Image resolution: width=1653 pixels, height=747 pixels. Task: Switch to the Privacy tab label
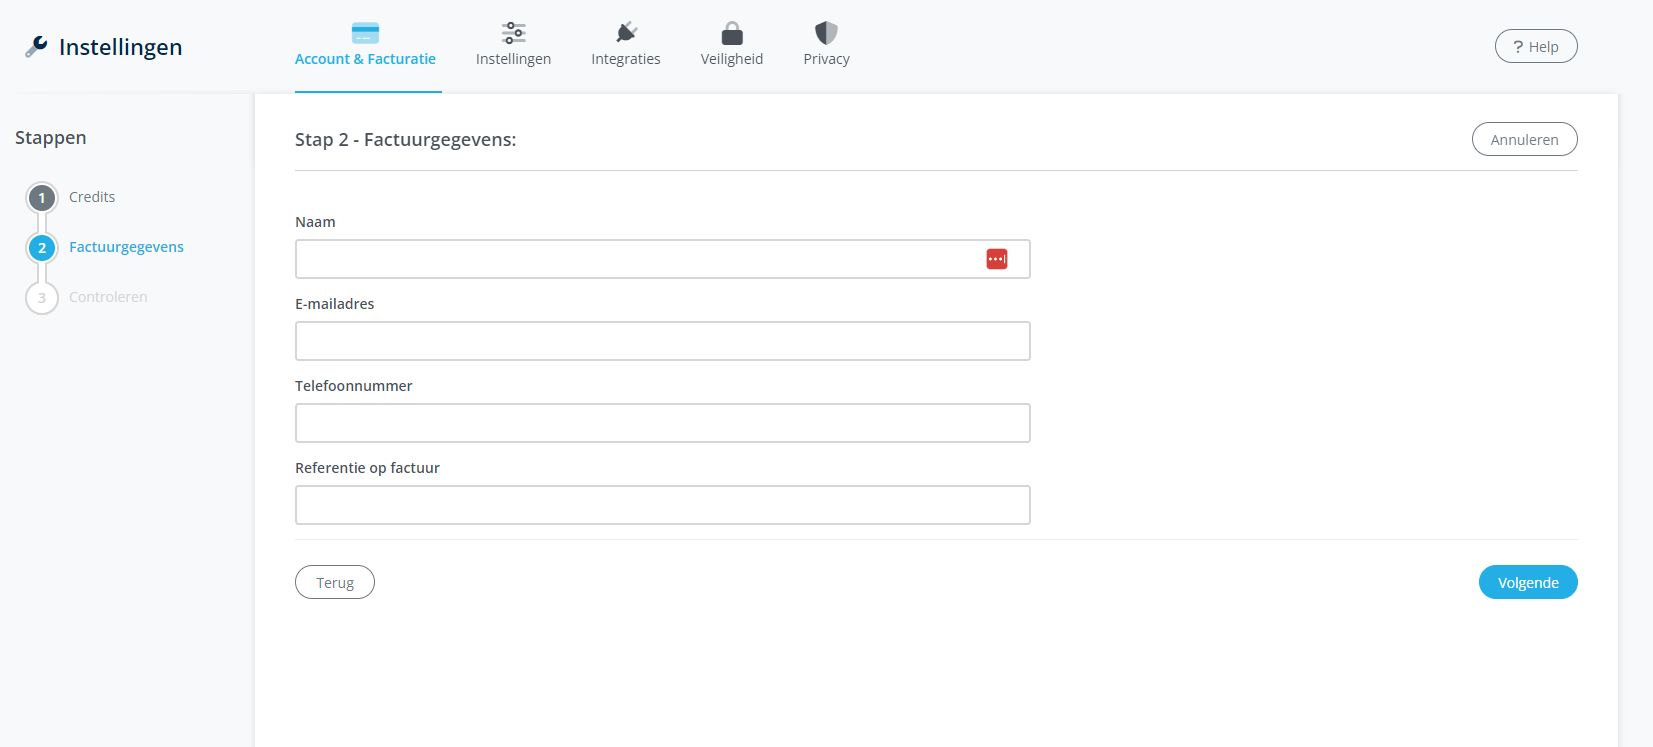pyautogui.click(x=826, y=59)
